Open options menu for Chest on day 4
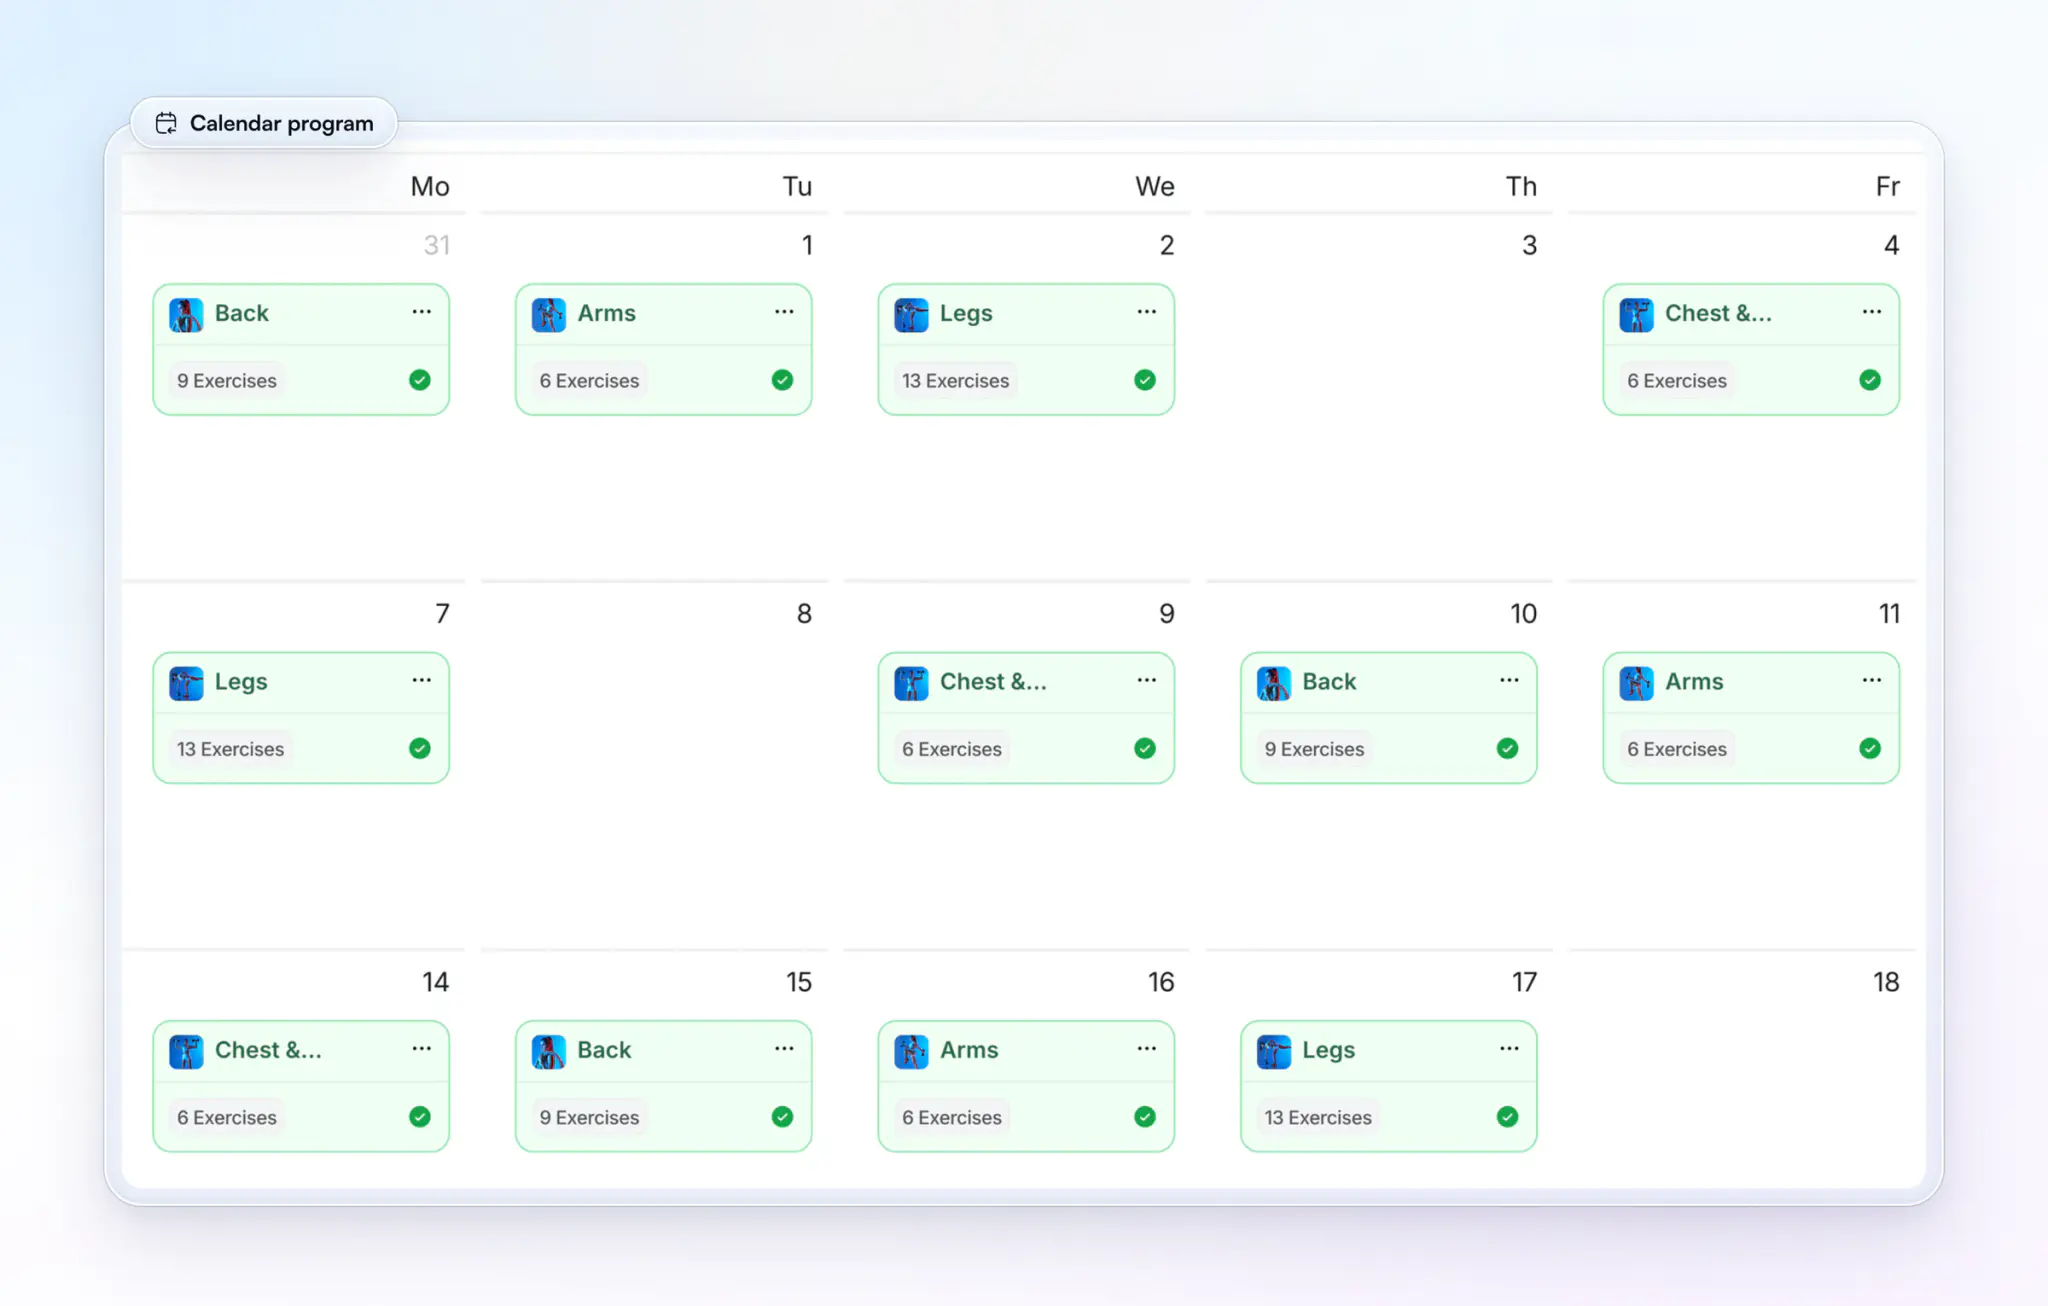Image resolution: width=2048 pixels, height=1306 pixels. [1872, 312]
